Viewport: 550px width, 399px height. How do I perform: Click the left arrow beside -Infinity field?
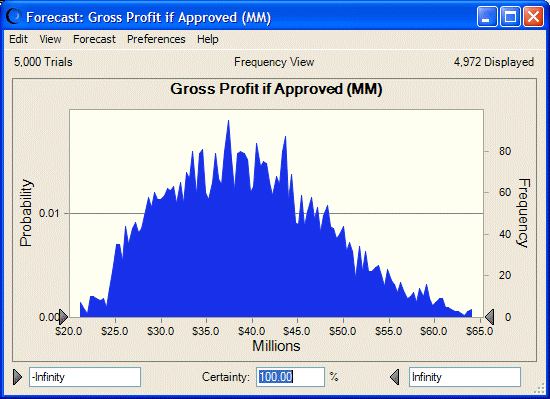18,377
